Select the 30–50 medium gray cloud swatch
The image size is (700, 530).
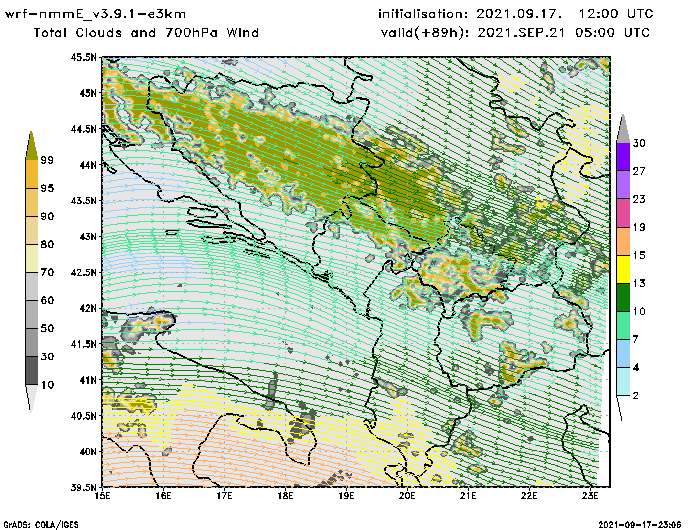[x=31, y=342]
